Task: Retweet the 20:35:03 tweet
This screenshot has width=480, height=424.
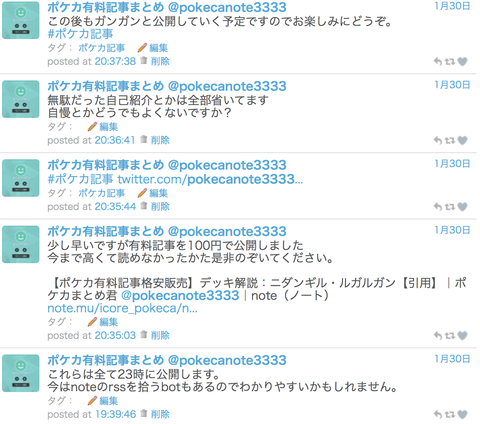Action: (450, 336)
